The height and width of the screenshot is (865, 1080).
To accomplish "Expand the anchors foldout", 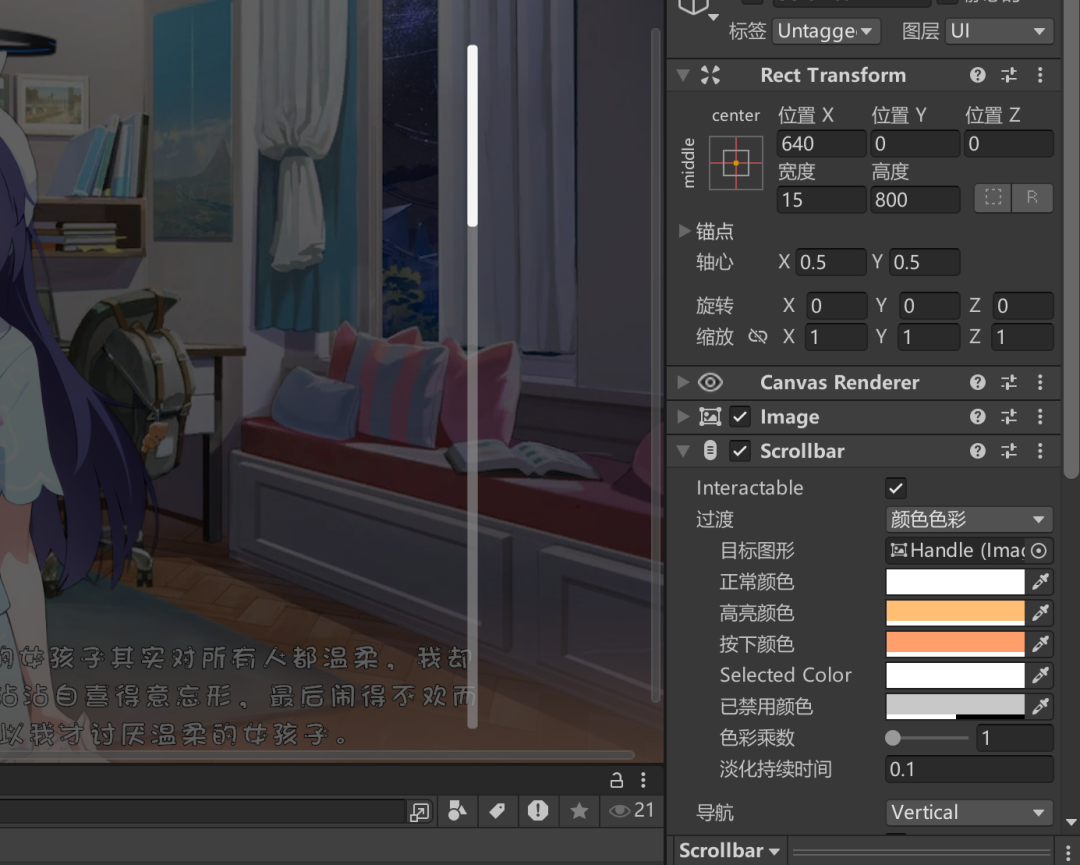I will (684, 231).
